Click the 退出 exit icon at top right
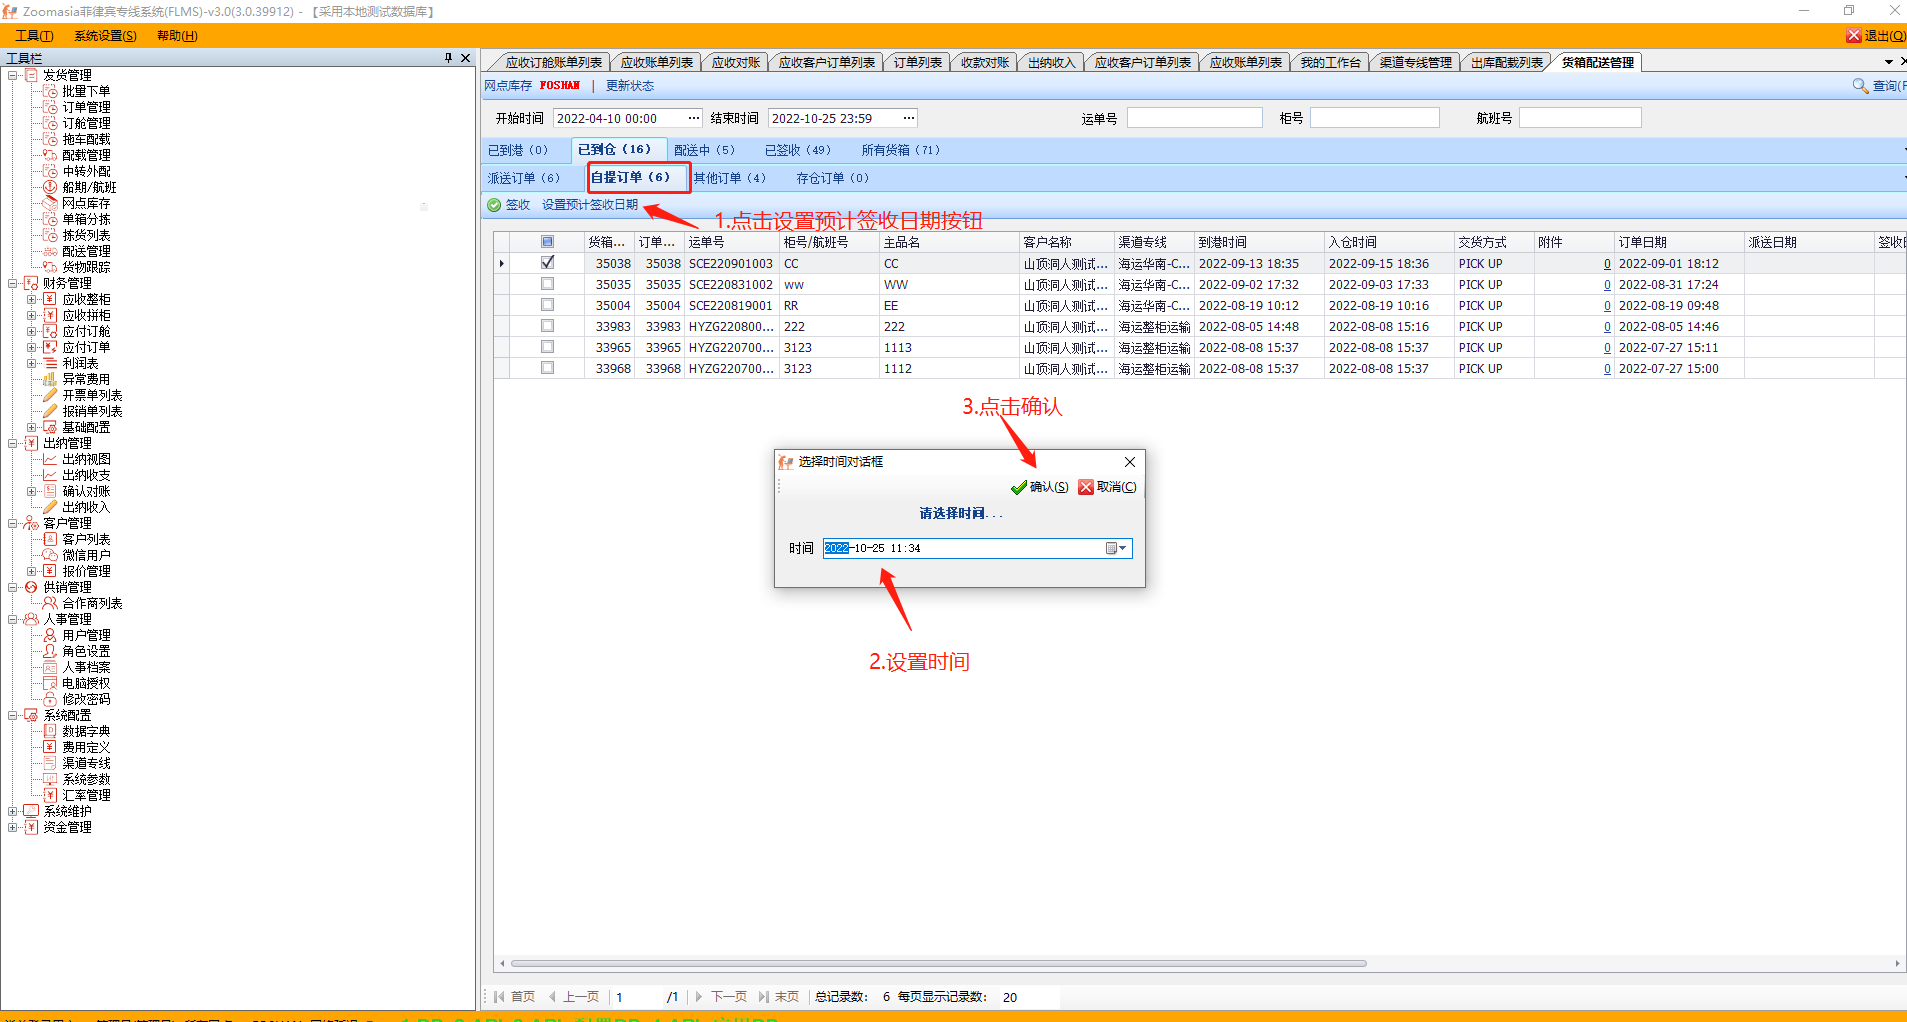Image resolution: width=1907 pixels, height=1022 pixels. pos(1854,36)
